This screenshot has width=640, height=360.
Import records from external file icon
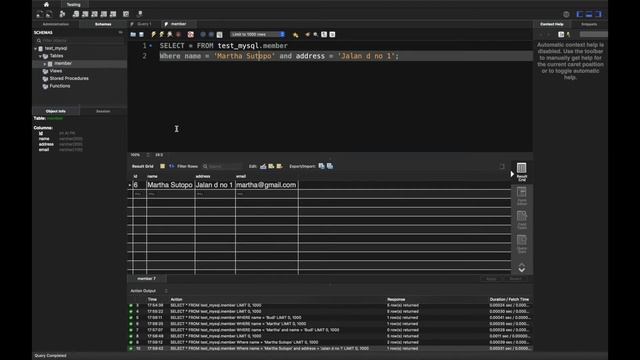point(330,166)
